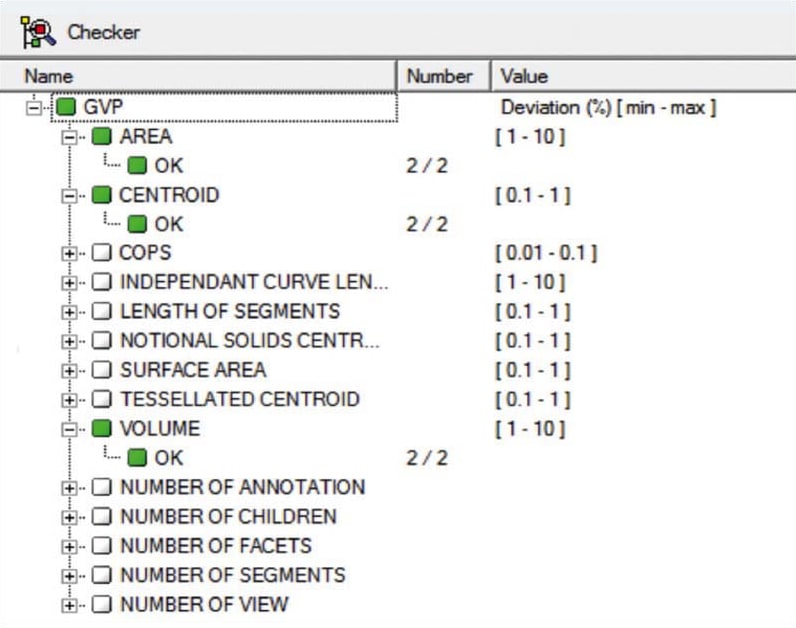
Task: Sort by the Name column header
Action: click(198, 76)
